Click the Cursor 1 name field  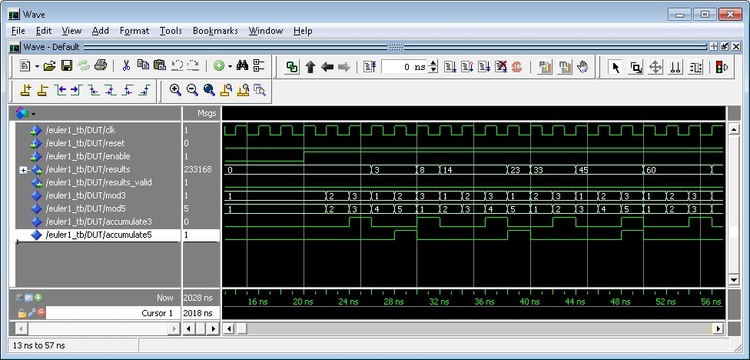click(113, 313)
